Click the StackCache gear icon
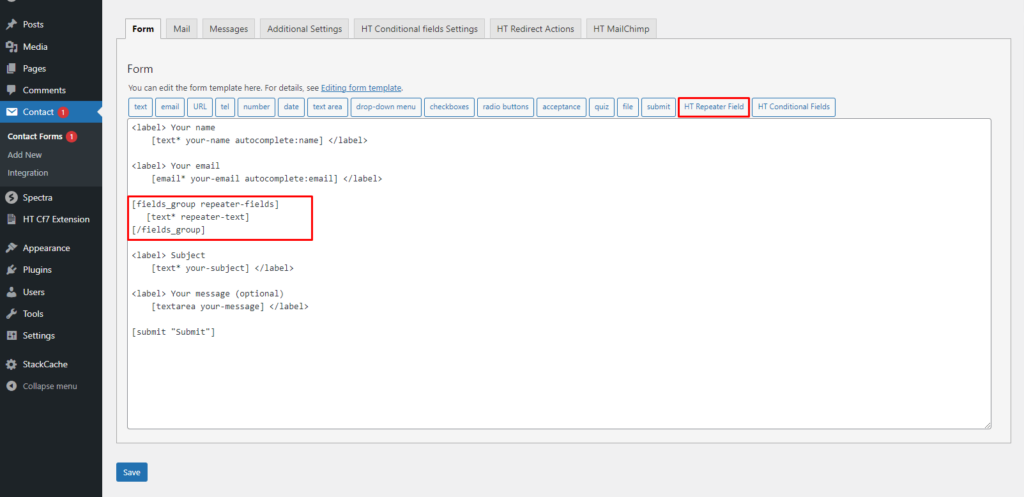This screenshot has height=497, width=1024. point(11,364)
